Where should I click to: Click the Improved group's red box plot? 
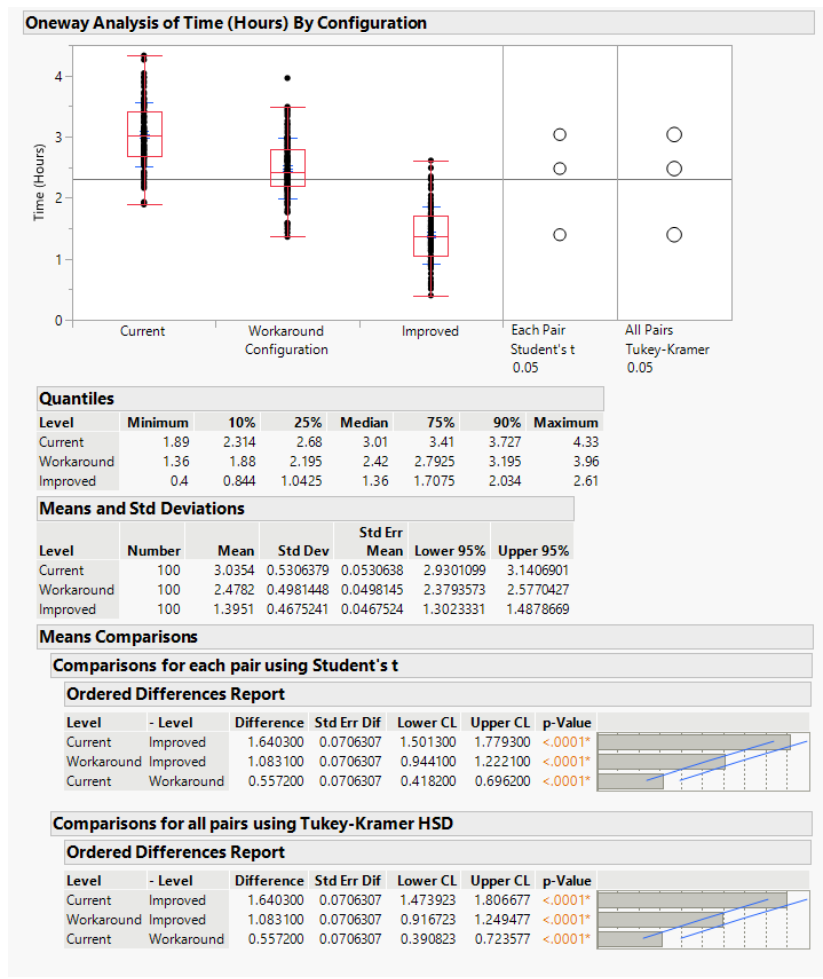(x=431, y=236)
